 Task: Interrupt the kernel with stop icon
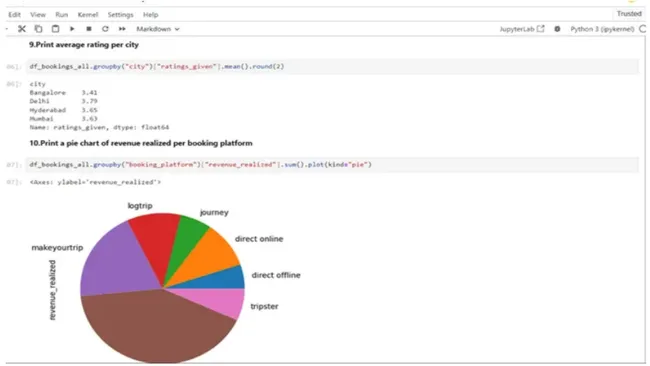pos(89,29)
